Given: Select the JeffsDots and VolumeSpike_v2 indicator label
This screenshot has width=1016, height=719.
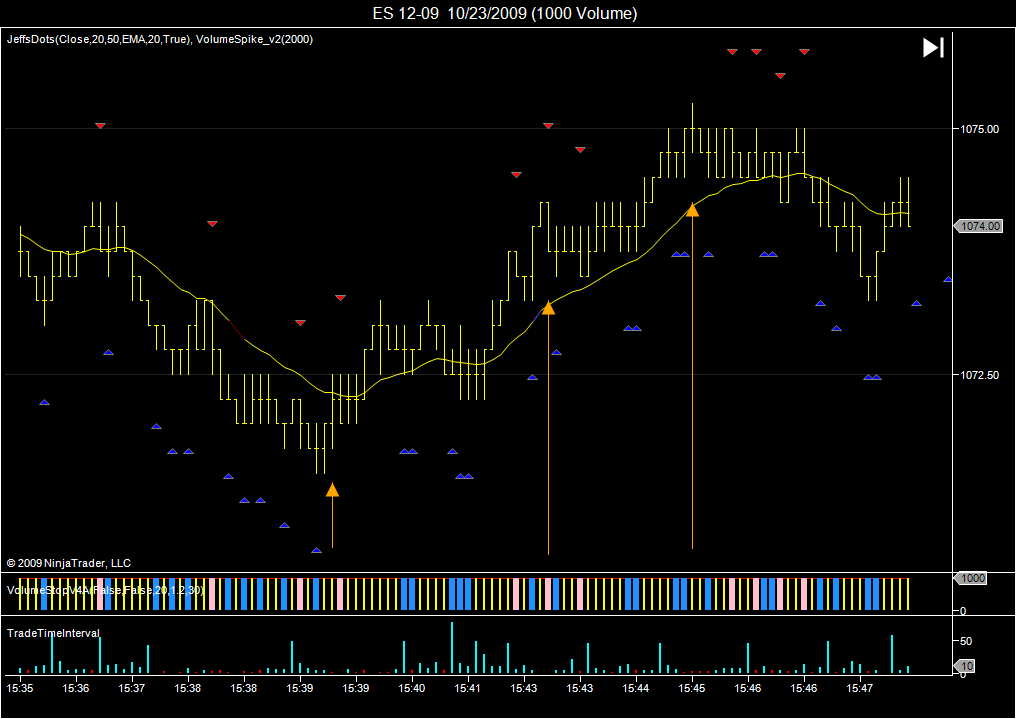Looking at the screenshot, I should tap(160, 40).
